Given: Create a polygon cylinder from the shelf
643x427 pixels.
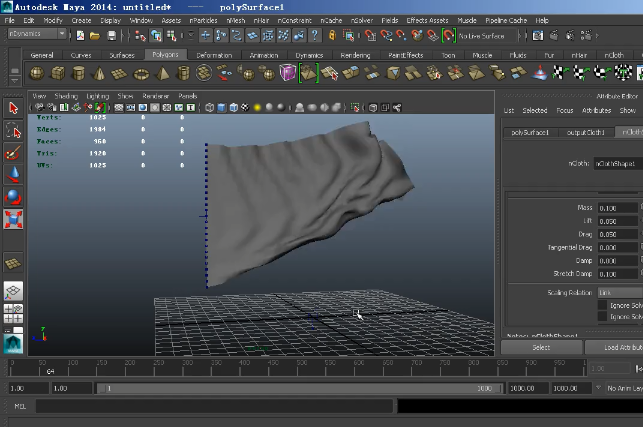Looking at the screenshot, I should point(78,73).
